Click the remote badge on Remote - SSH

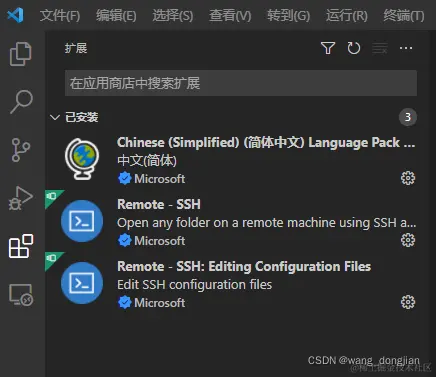click(x=52, y=196)
